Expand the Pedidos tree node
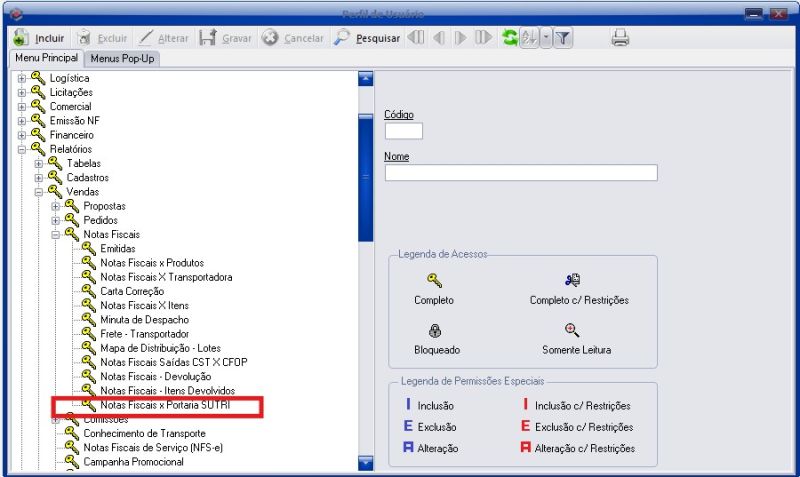The width and height of the screenshot is (800, 477). coord(56,220)
